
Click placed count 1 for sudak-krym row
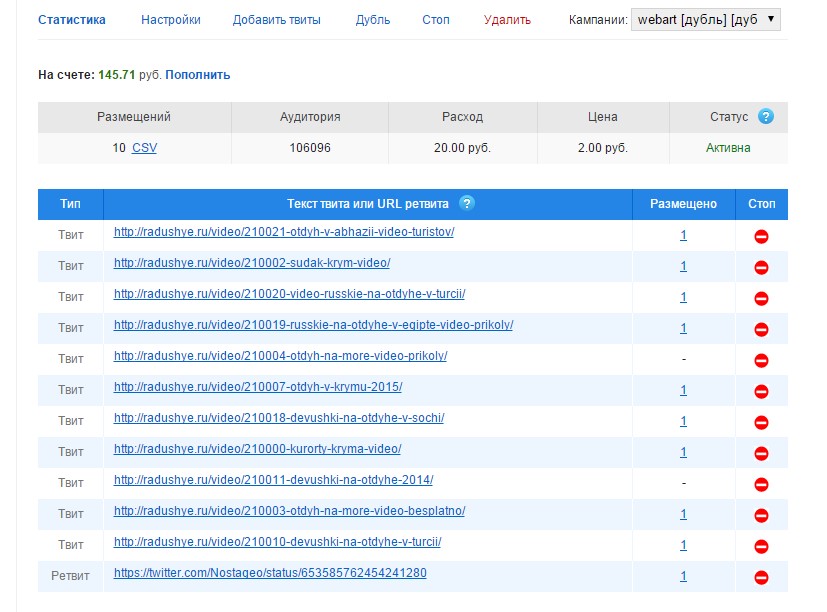[684, 266]
